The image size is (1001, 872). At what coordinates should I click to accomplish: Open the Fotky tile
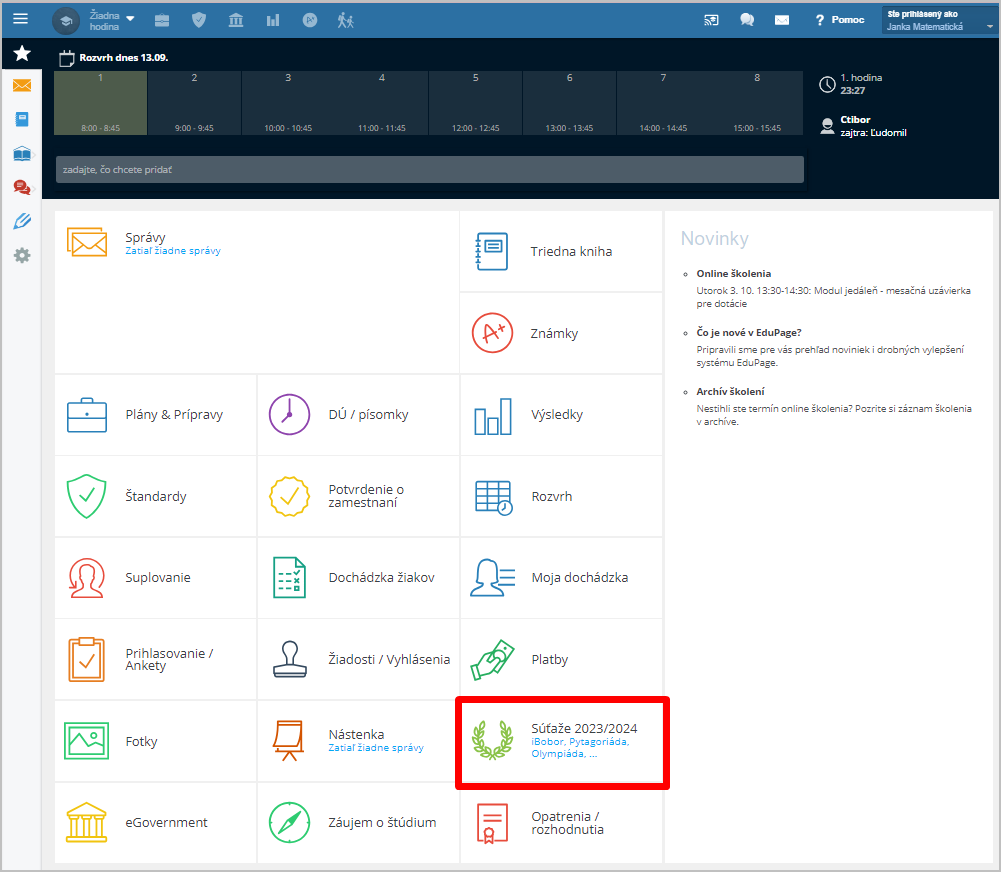155,741
